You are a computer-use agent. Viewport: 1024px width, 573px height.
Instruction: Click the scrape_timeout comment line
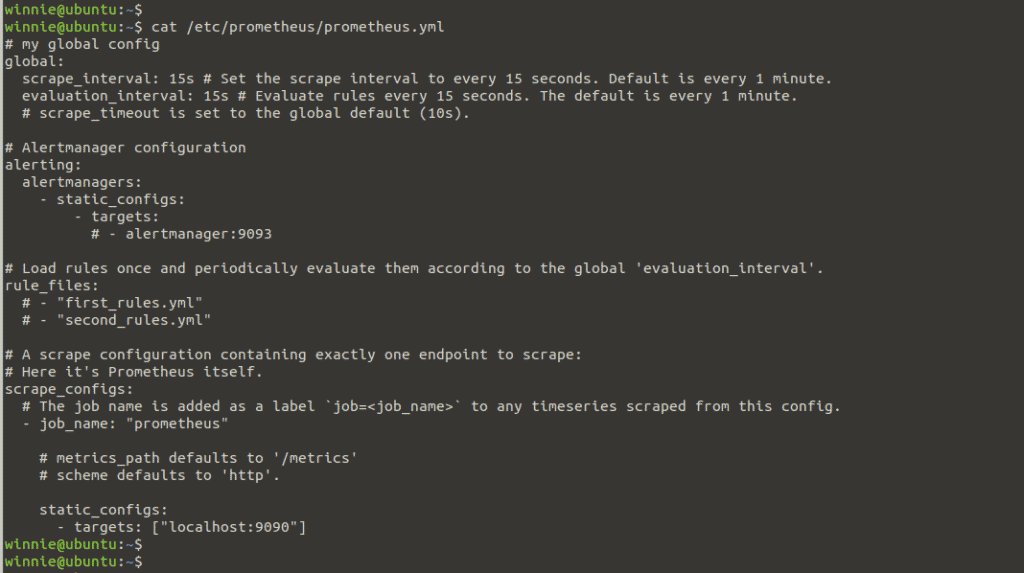(x=246, y=113)
